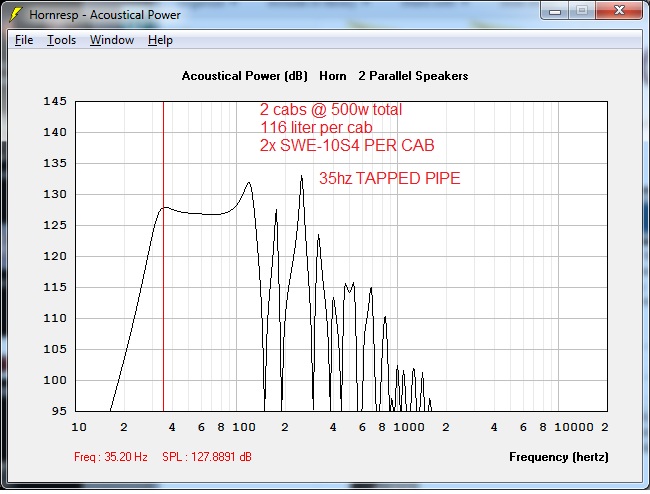Click the 100 label on frequency axis

tap(244, 427)
